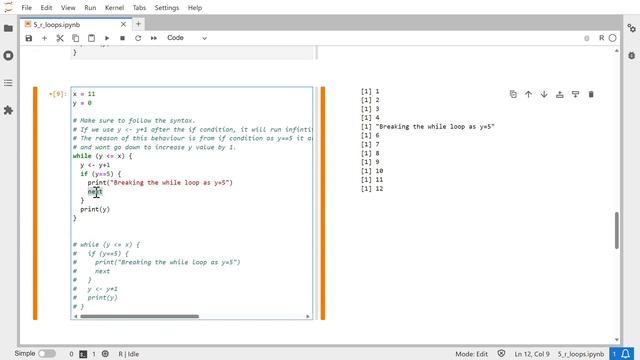Click inside the code line print(y)
Image resolution: width=640 pixels, height=360 pixels.
[95, 209]
